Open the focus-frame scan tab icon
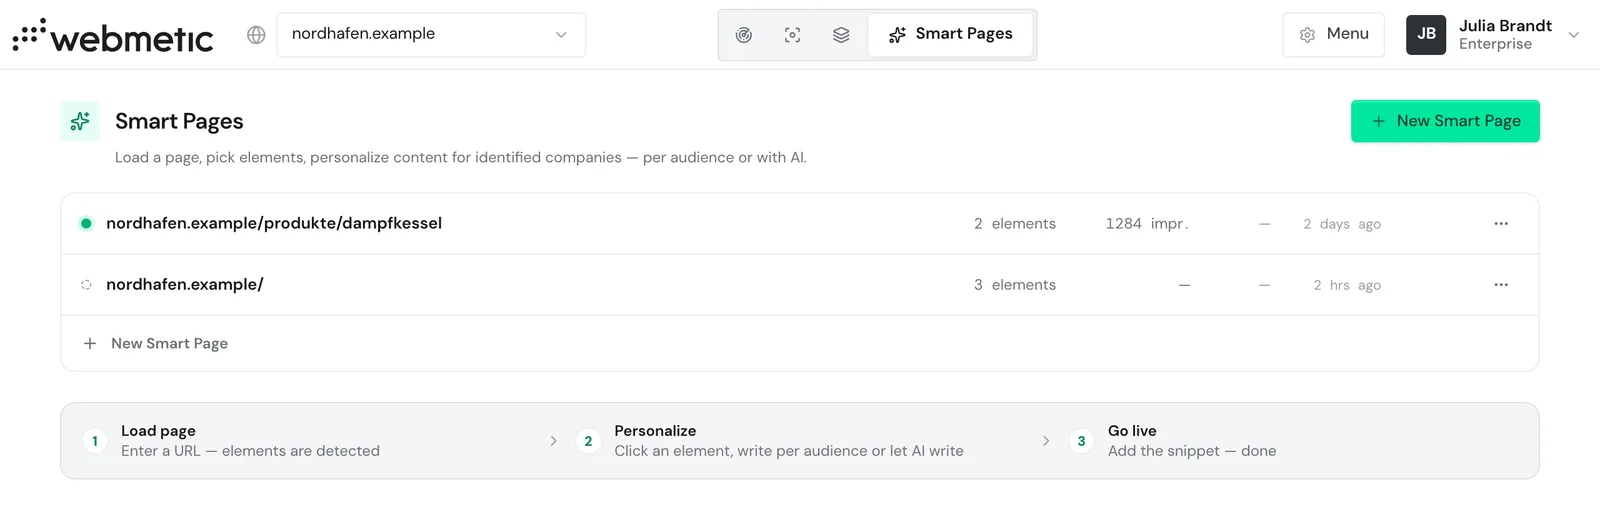The image size is (1600, 512). 793,35
